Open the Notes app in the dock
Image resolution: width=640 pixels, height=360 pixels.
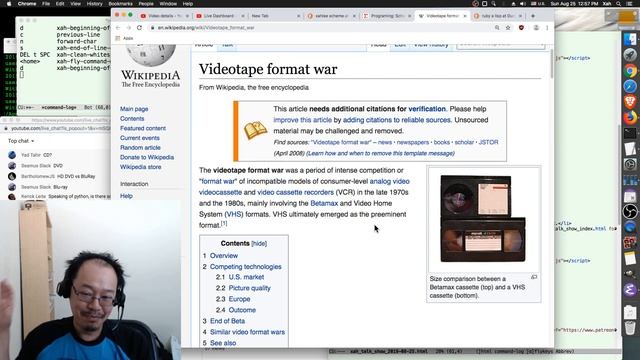coord(630,258)
